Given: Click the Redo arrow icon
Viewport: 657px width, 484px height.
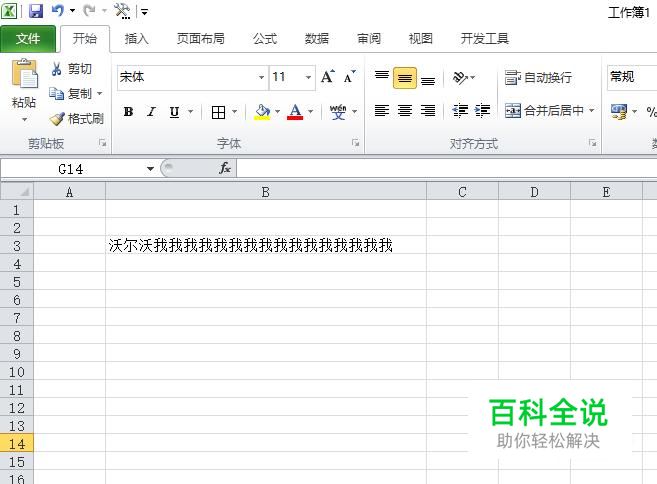Looking at the screenshot, I should [88, 10].
